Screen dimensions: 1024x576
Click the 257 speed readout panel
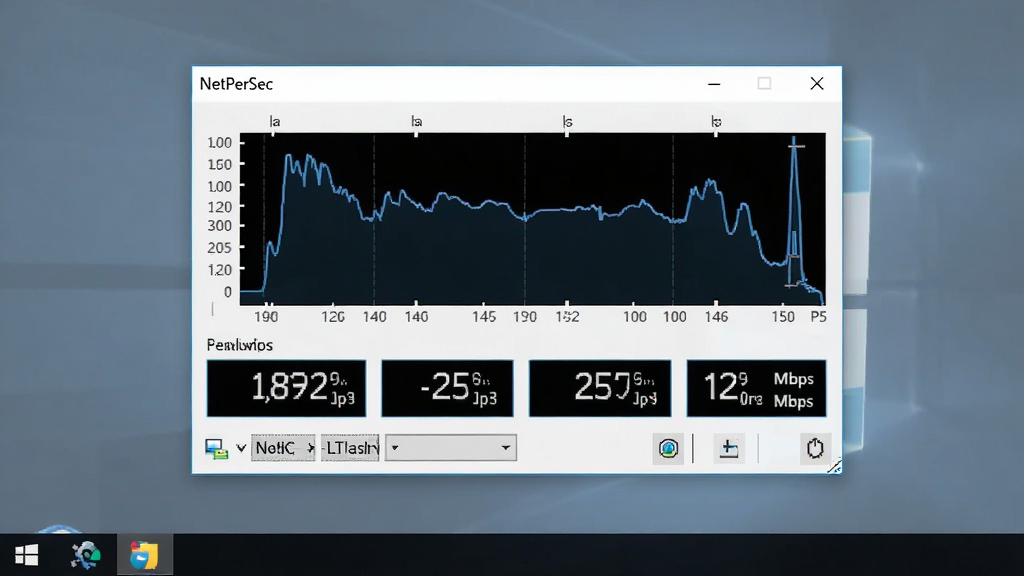(600, 389)
